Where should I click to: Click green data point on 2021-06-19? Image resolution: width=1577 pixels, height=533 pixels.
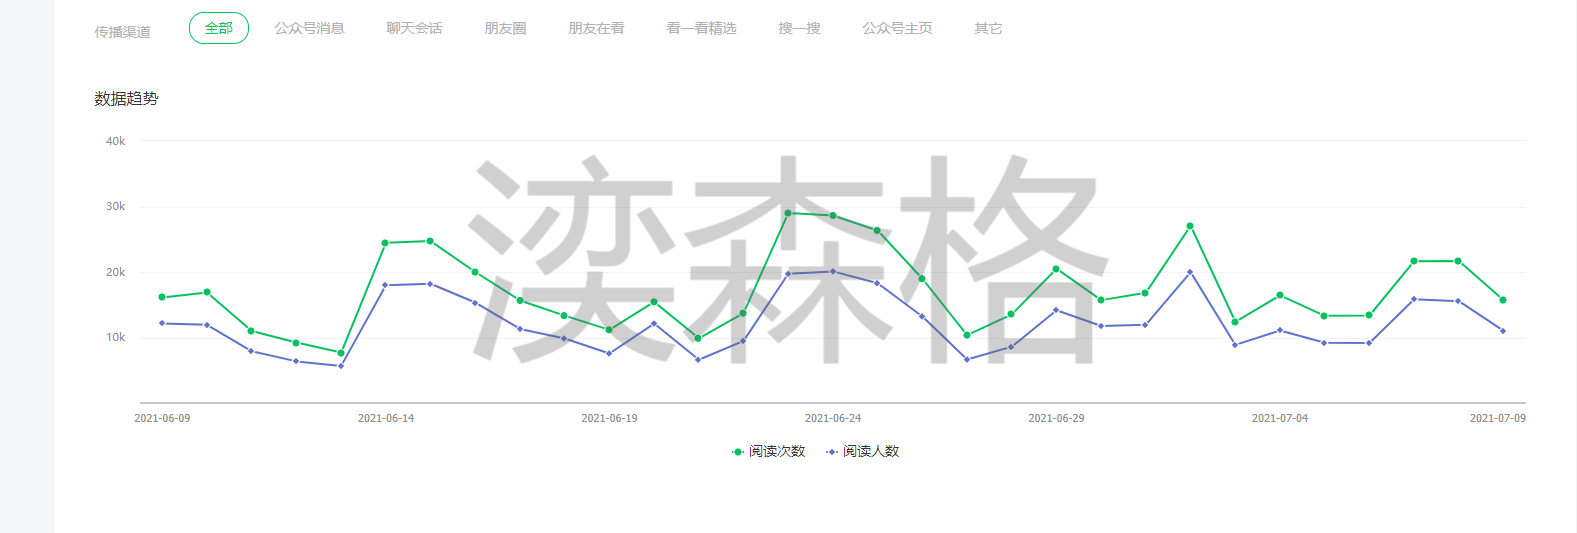click(609, 330)
